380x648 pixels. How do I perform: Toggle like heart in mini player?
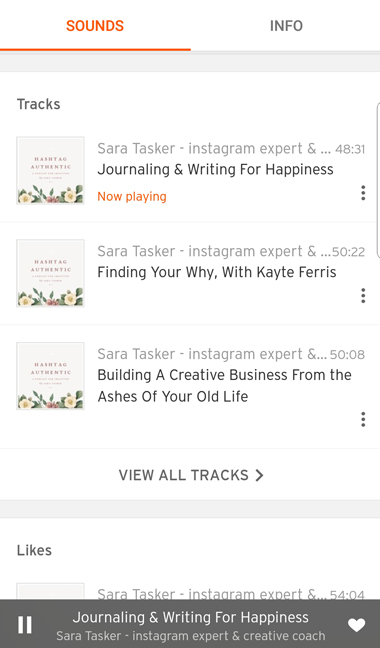click(x=356, y=625)
